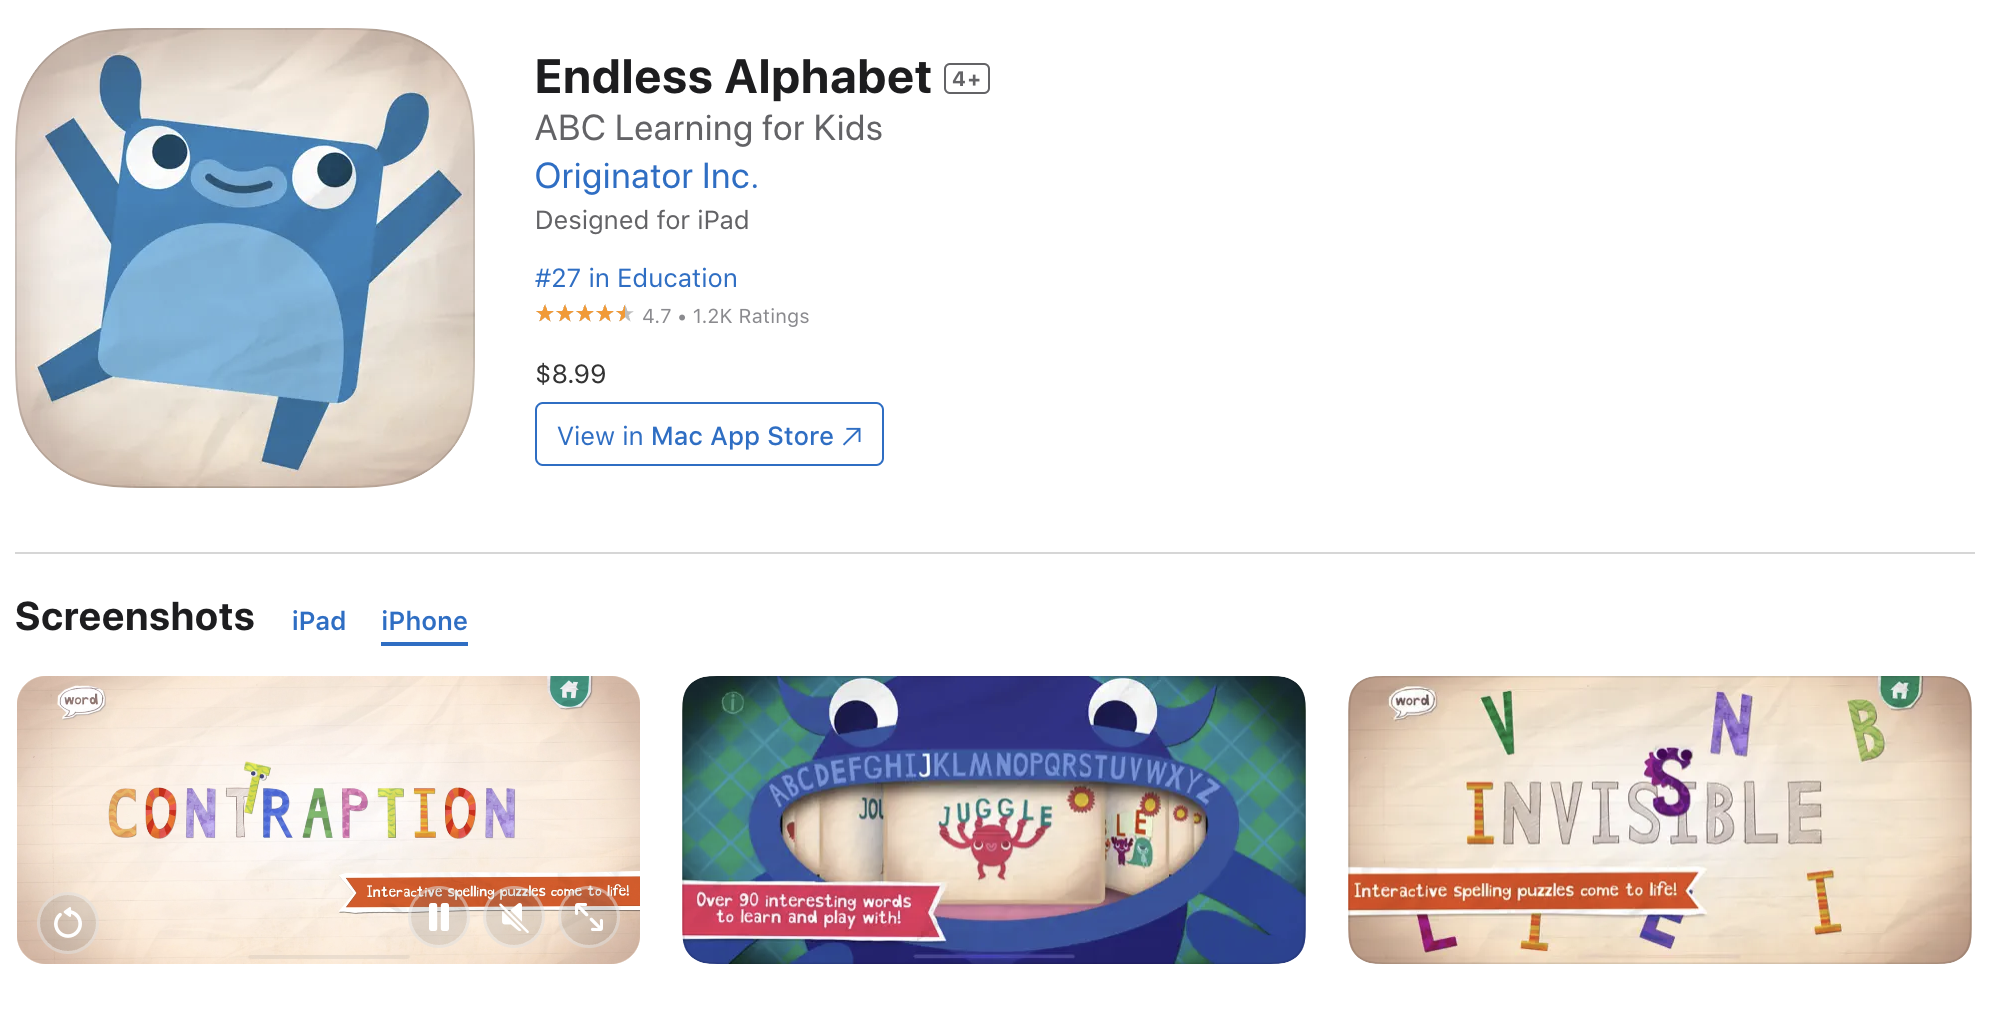The height and width of the screenshot is (1014, 2004).
Task: Replay the preview video from start
Action: coord(68,922)
